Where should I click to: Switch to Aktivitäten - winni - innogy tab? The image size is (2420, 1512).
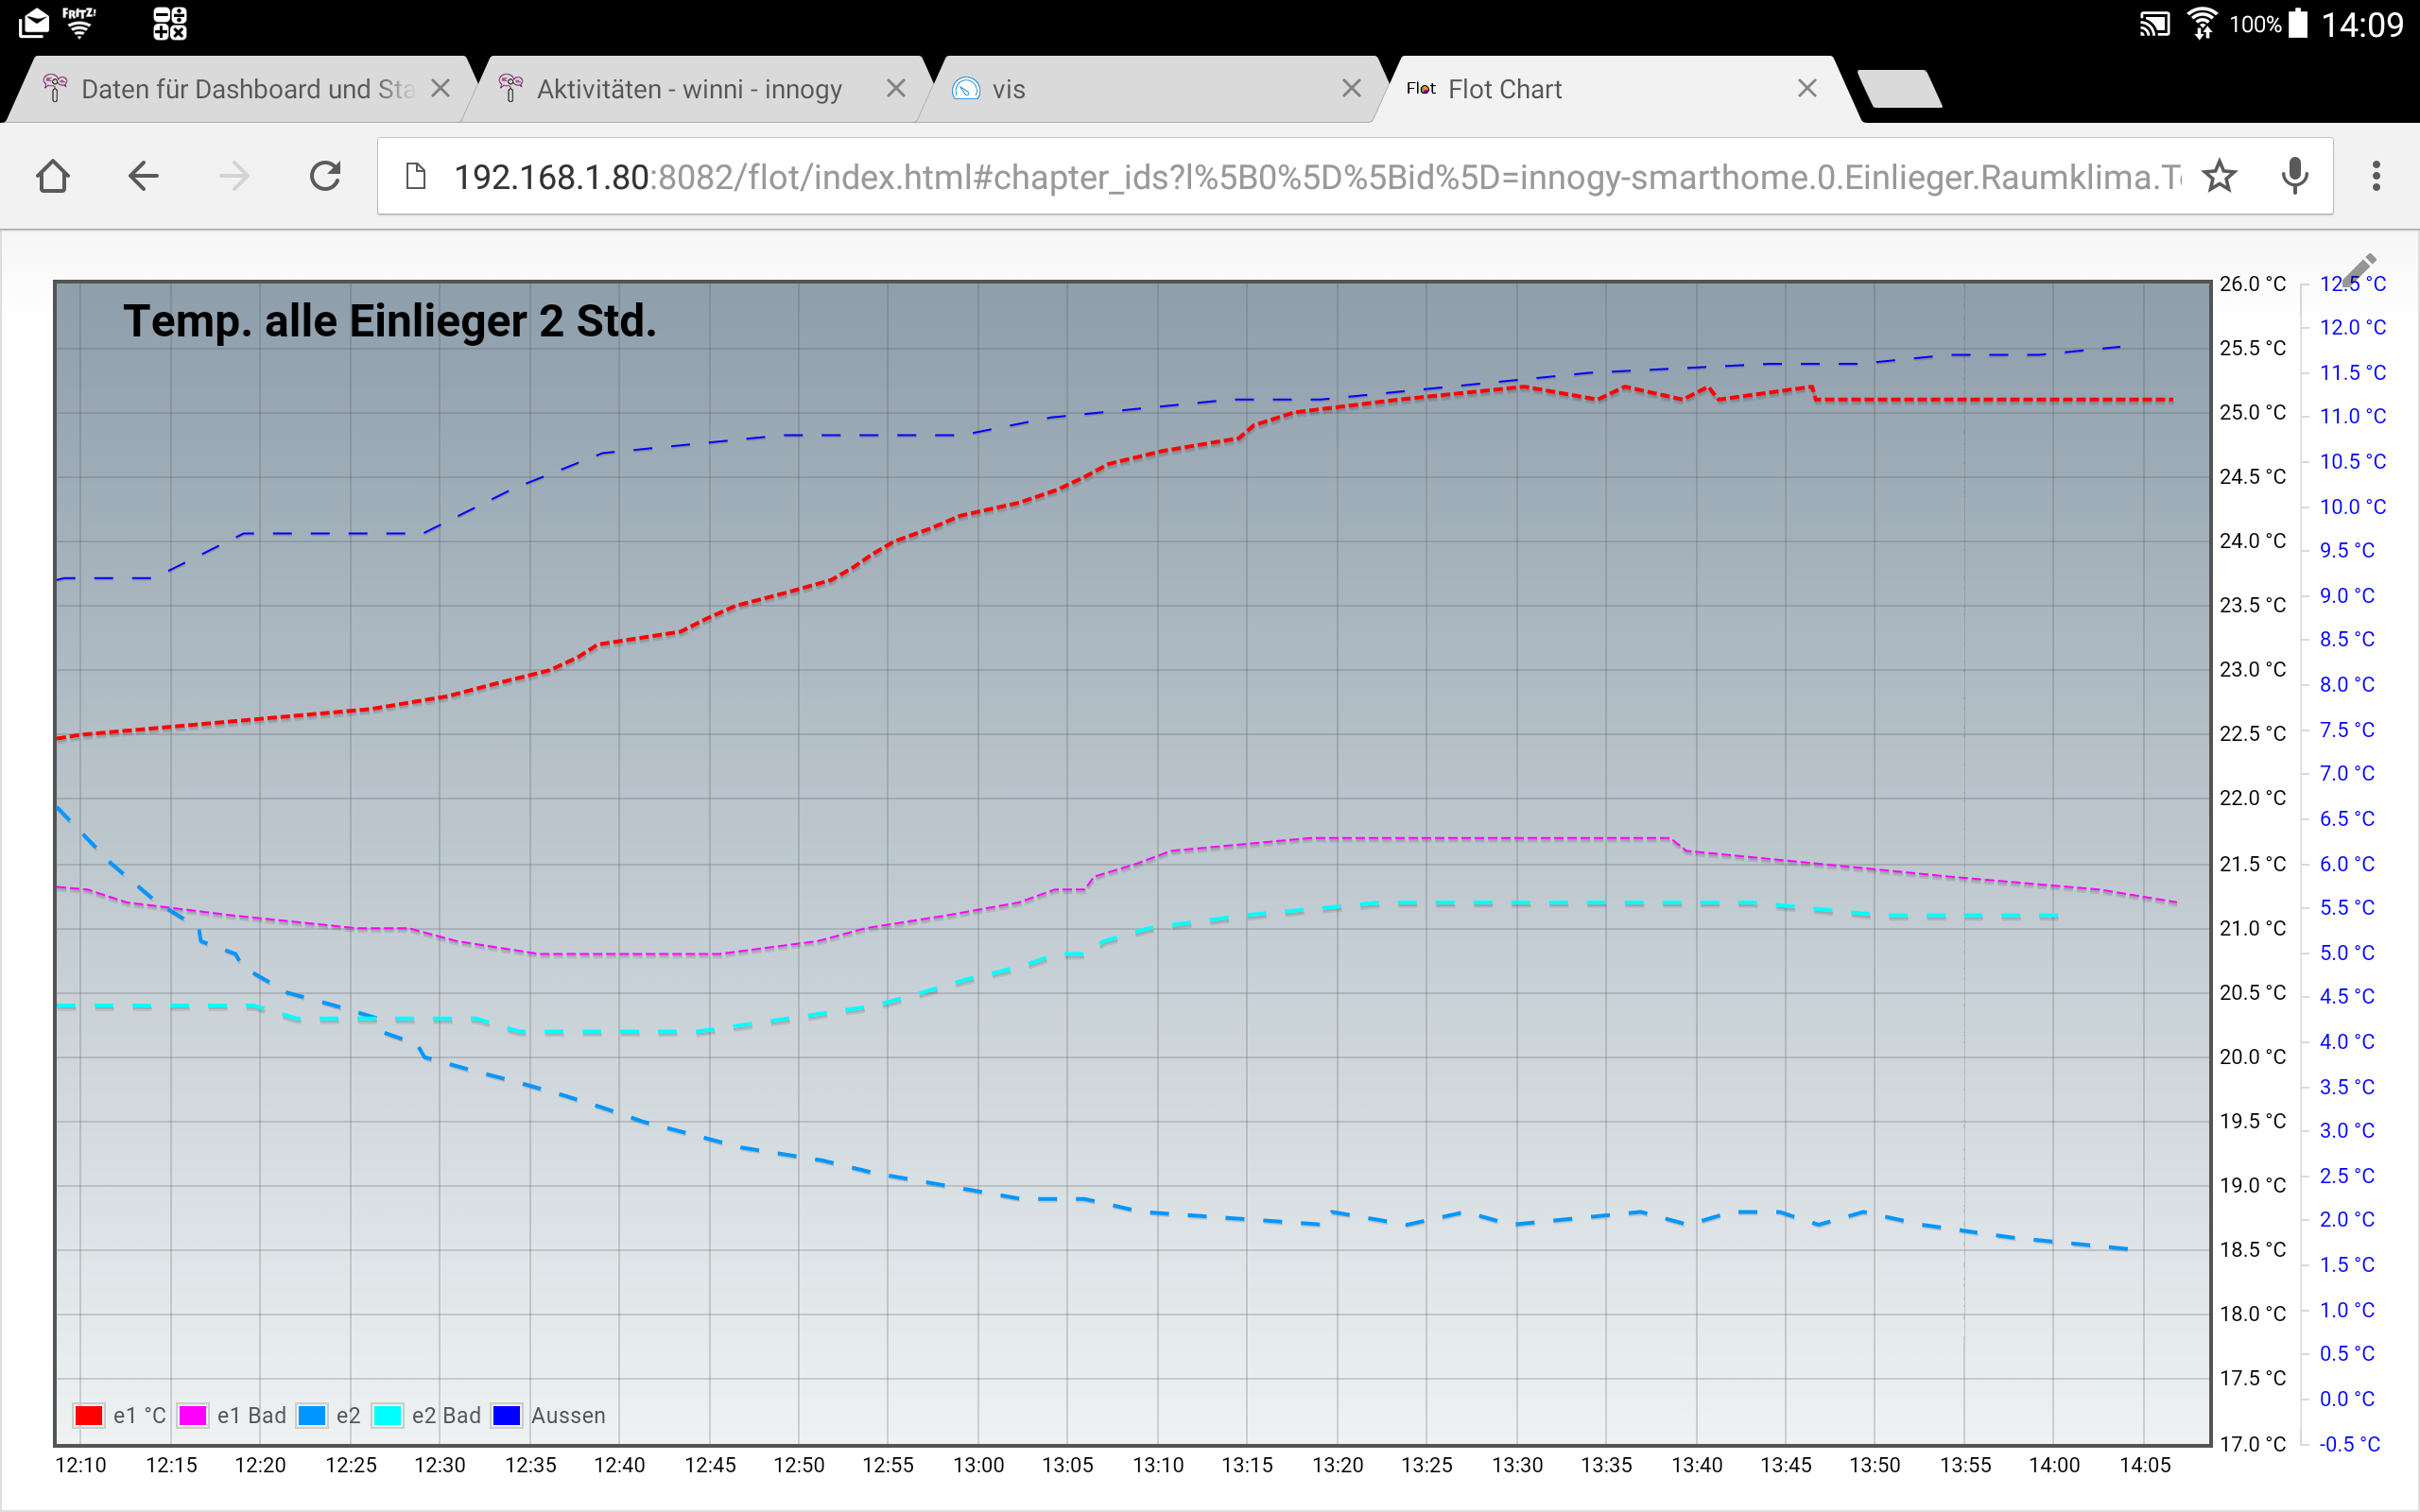688,89
